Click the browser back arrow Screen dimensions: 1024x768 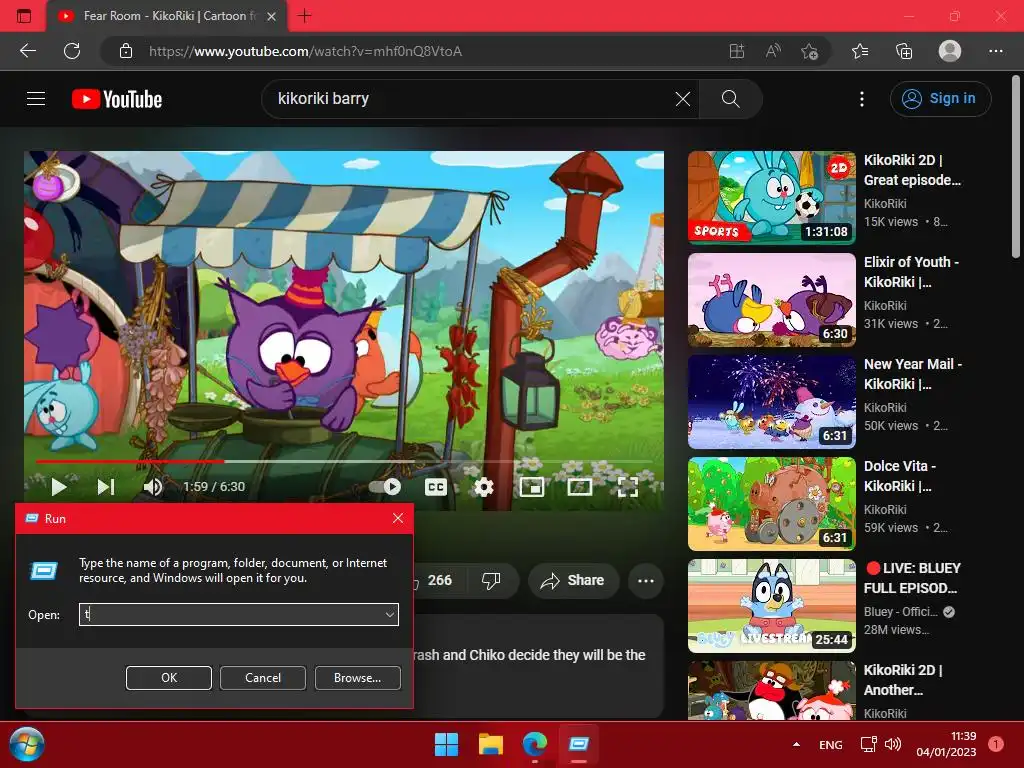click(x=28, y=51)
